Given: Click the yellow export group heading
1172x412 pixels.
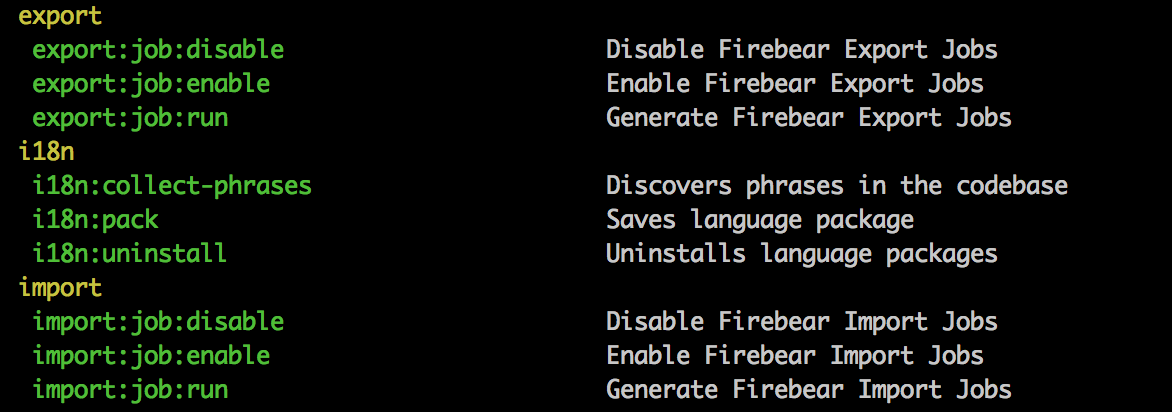Looking at the screenshot, I should click(x=60, y=16).
